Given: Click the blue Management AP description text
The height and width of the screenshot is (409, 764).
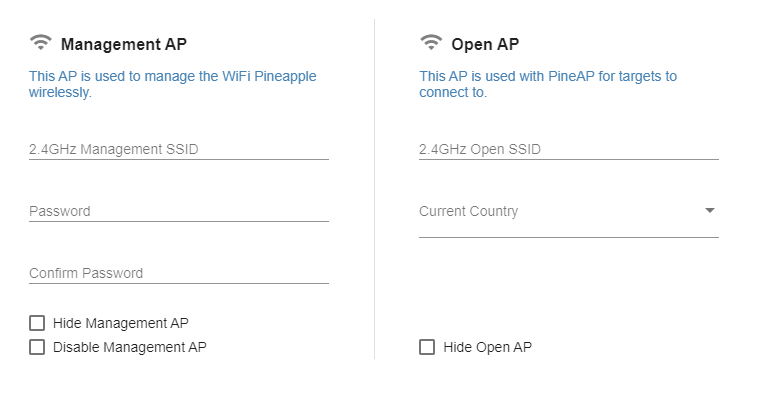Looking at the screenshot, I should click(x=172, y=84).
